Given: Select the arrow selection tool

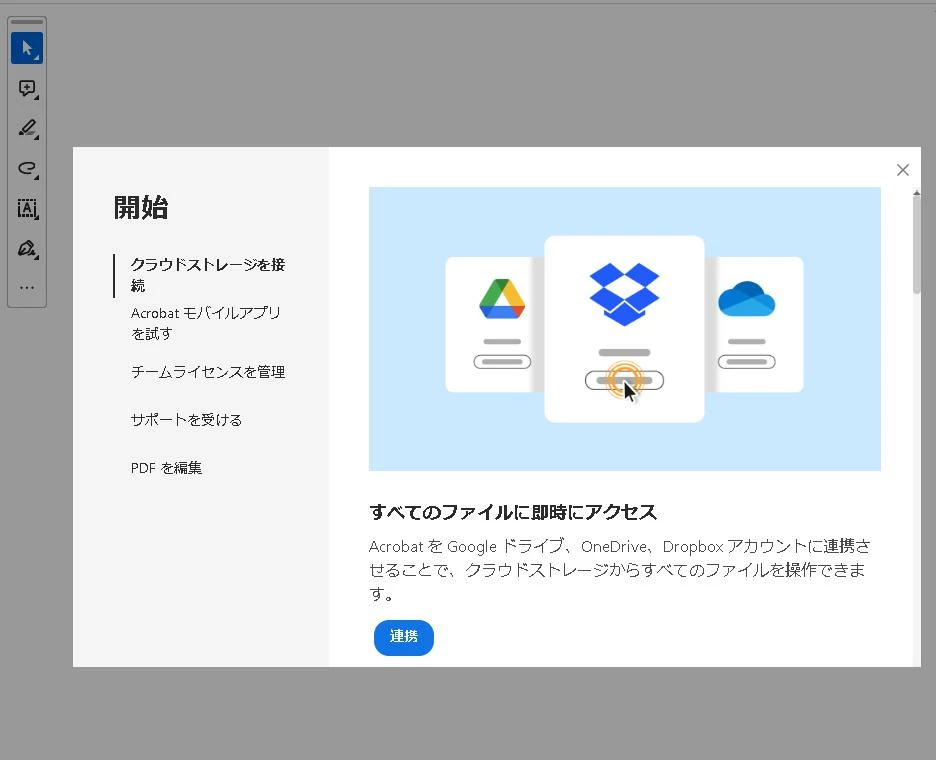Looking at the screenshot, I should pyautogui.click(x=27, y=48).
